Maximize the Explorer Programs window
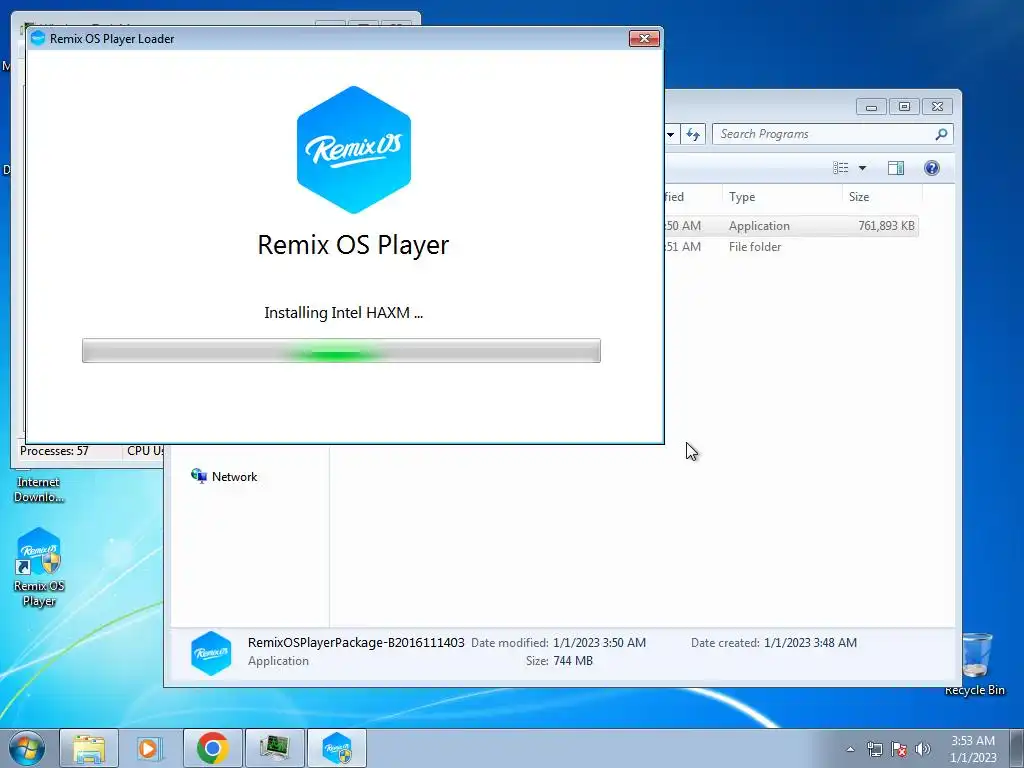Viewport: 1024px width, 768px height. tap(904, 106)
